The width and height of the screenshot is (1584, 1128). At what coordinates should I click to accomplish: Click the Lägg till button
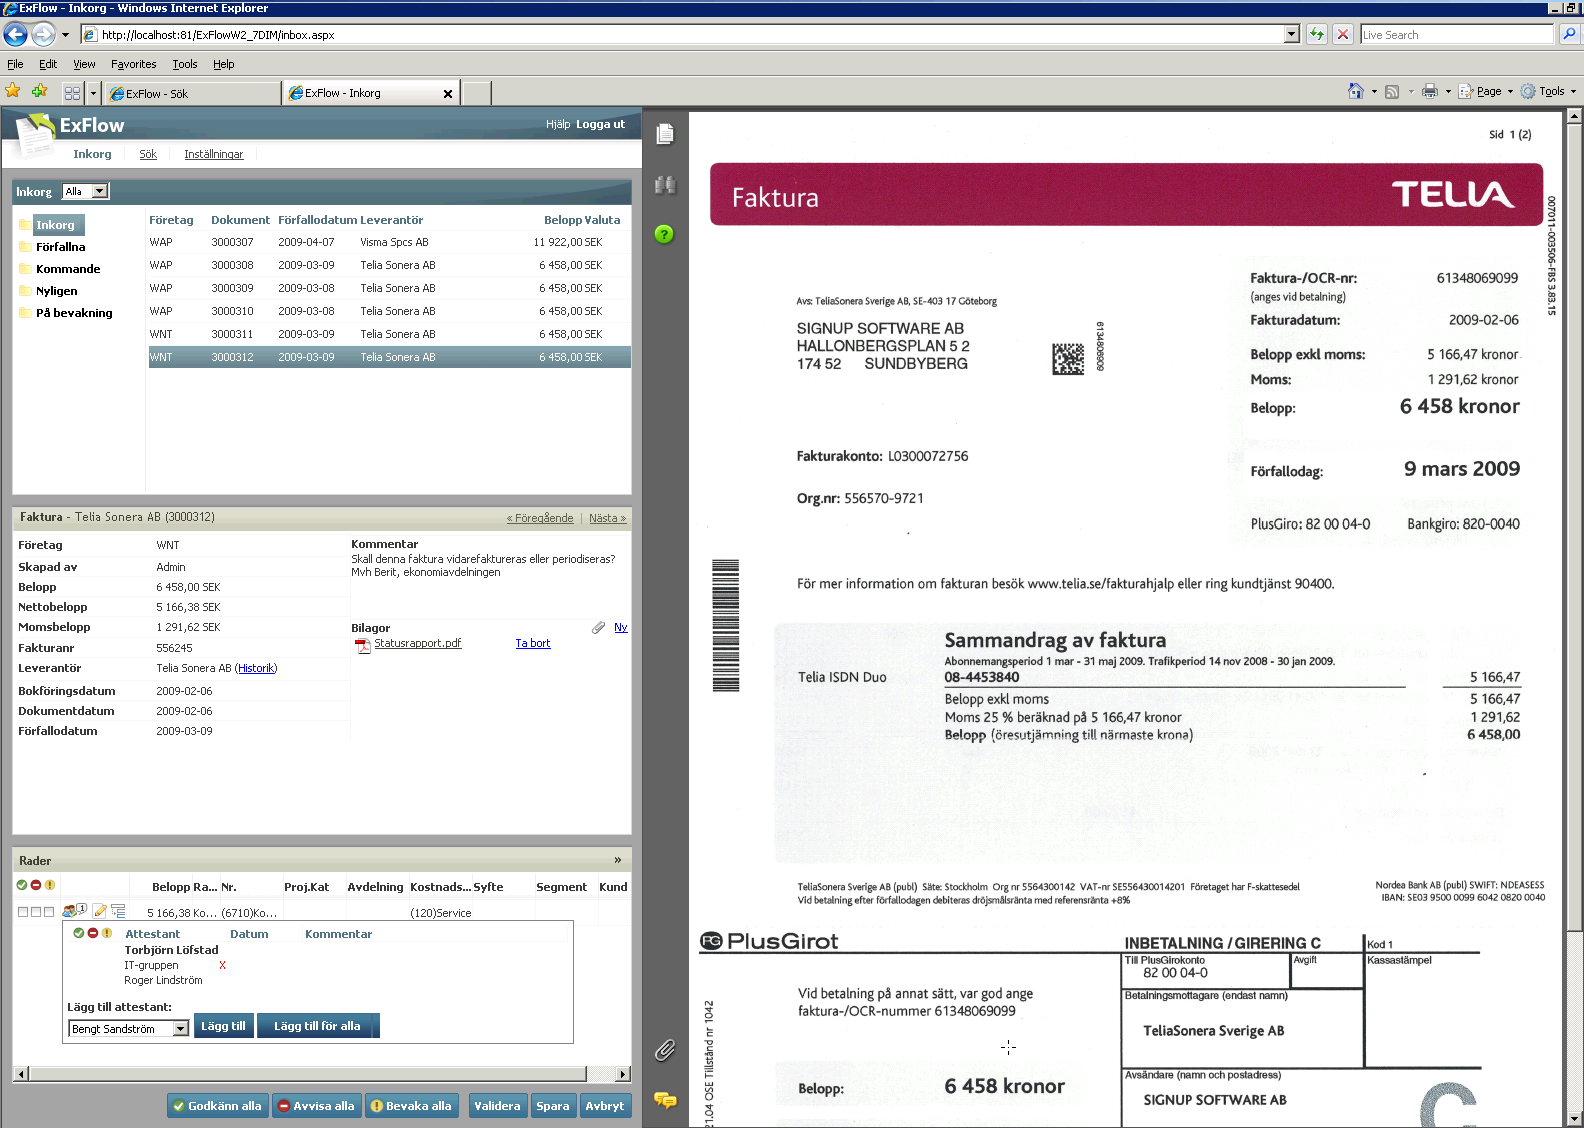point(223,1026)
